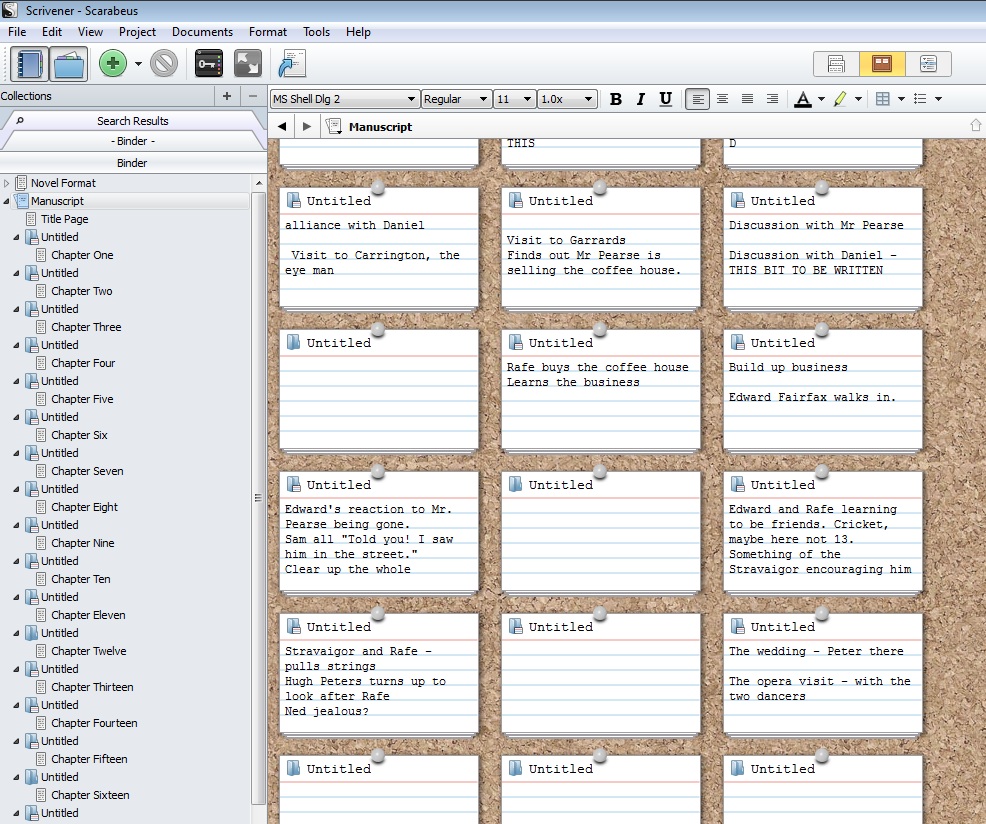Viewport: 986px width, 824px height.
Task: Open the MS Shell Dlg 2 font dropdown
Action: pyautogui.click(x=344, y=99)
